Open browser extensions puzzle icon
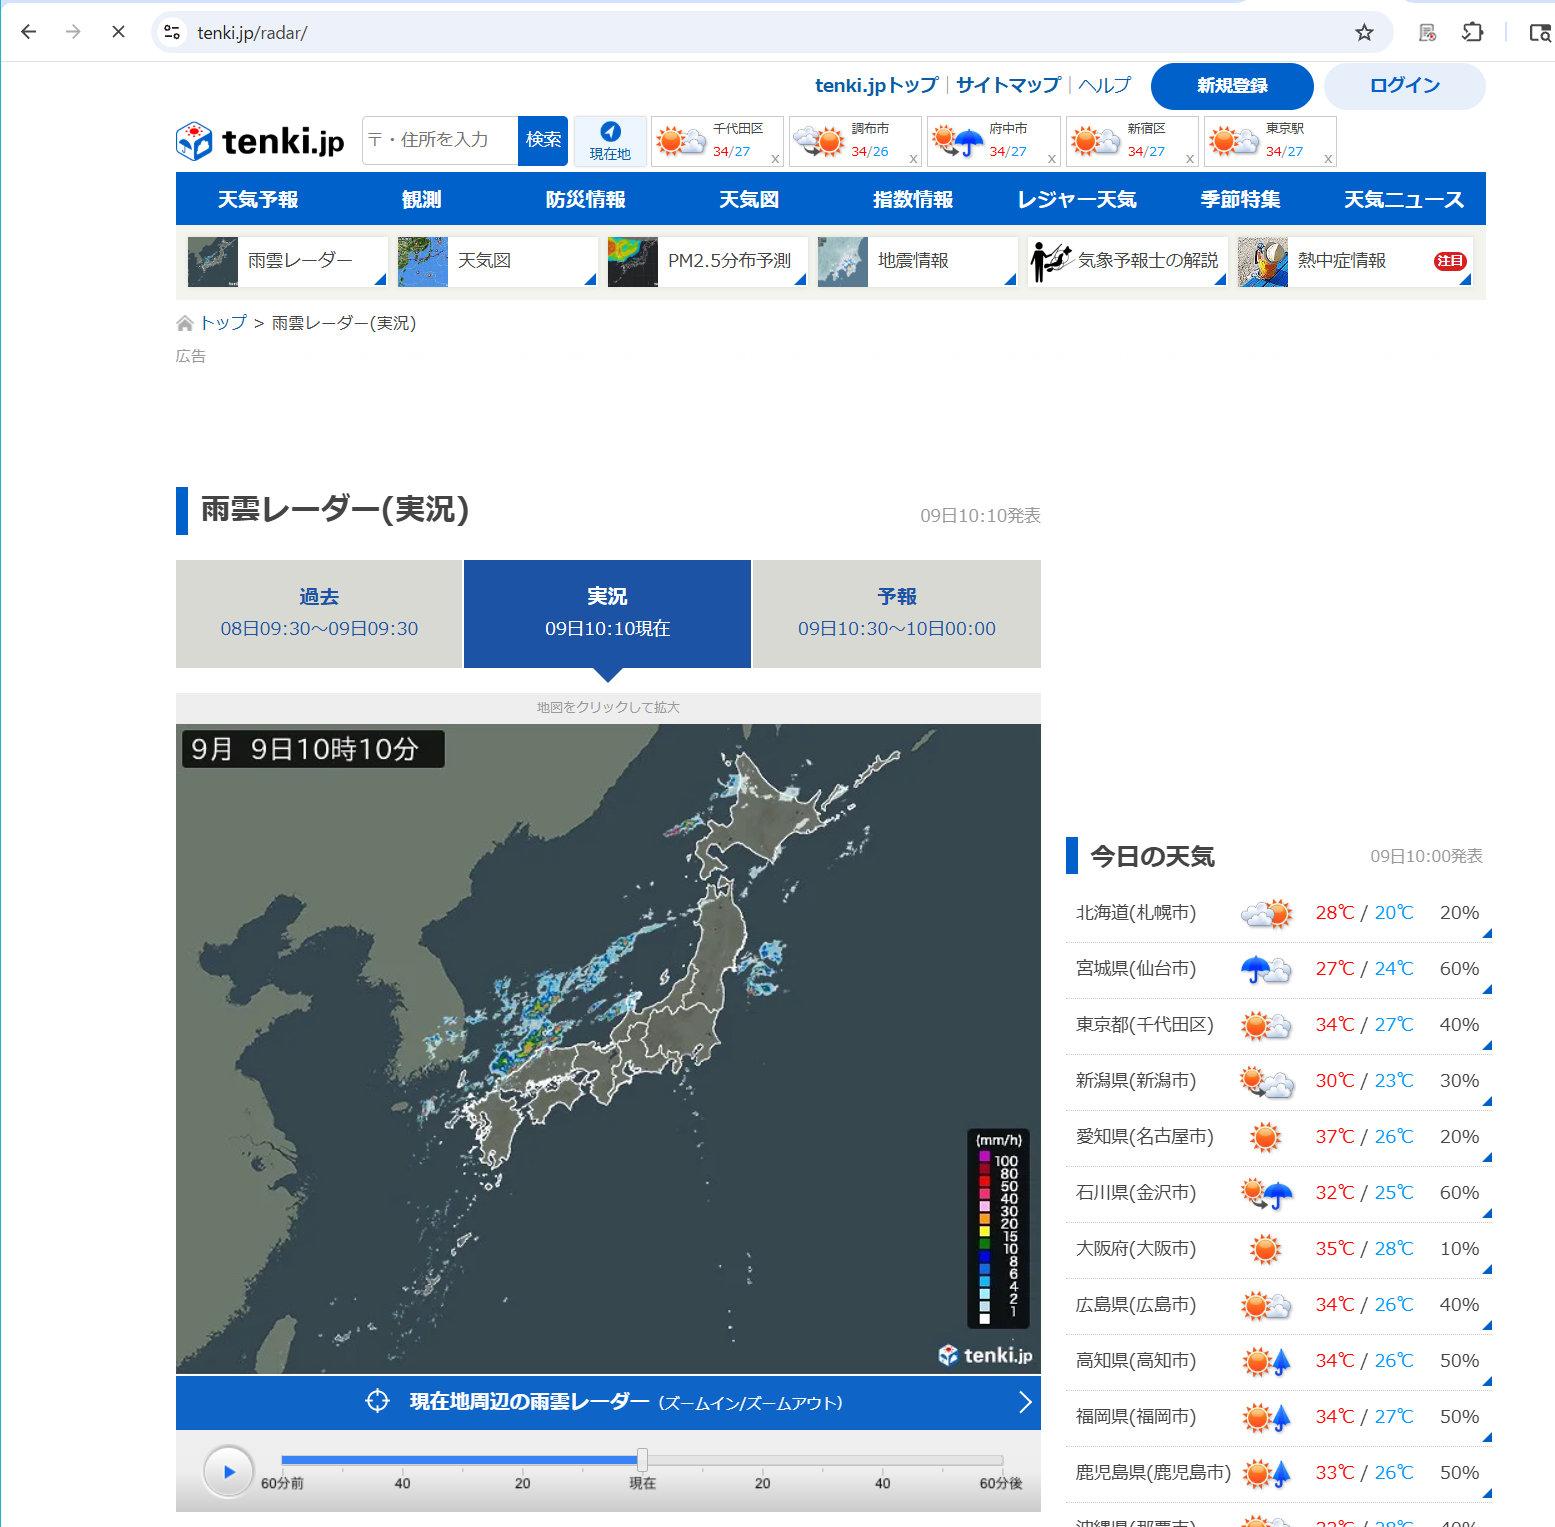Screen dimensions: 1555x1527 [x=1472, y=33]
